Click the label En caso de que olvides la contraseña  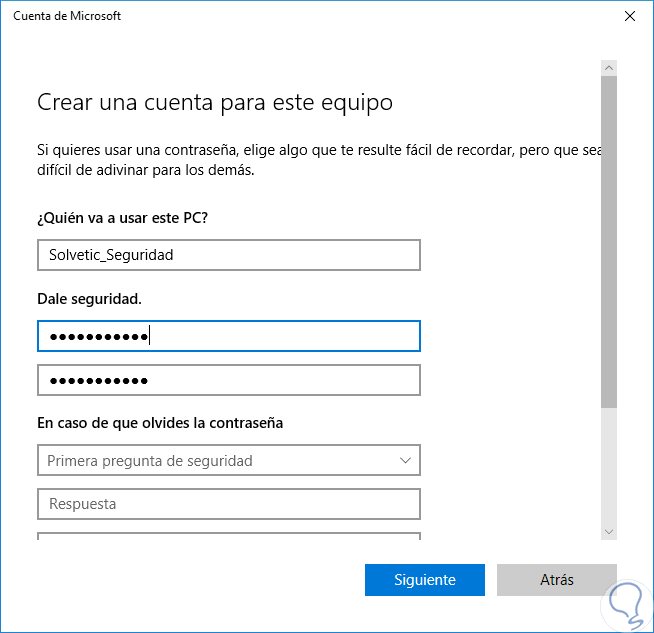pos(160,423)
